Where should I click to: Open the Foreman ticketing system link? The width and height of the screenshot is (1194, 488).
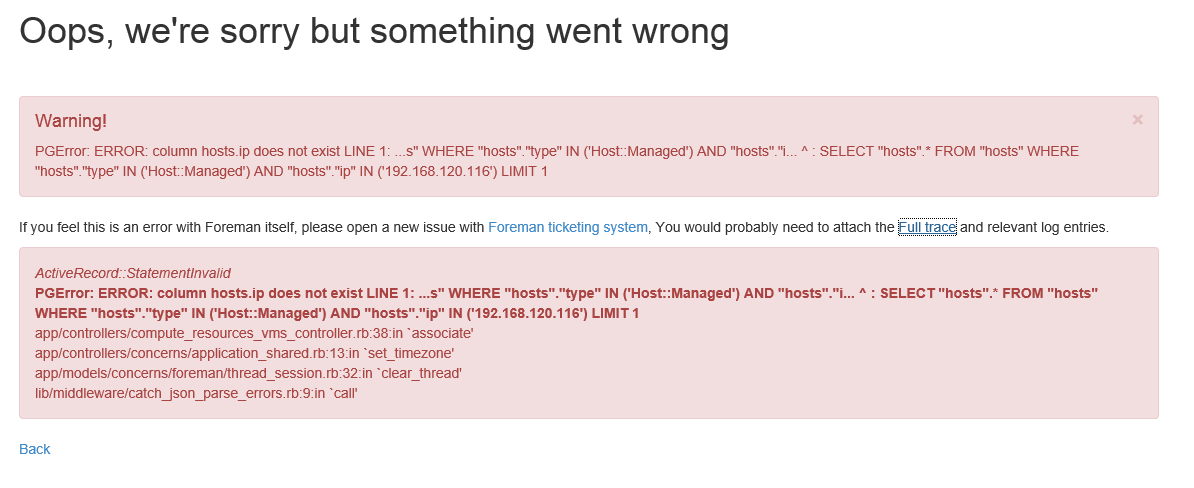coord(568,227)
